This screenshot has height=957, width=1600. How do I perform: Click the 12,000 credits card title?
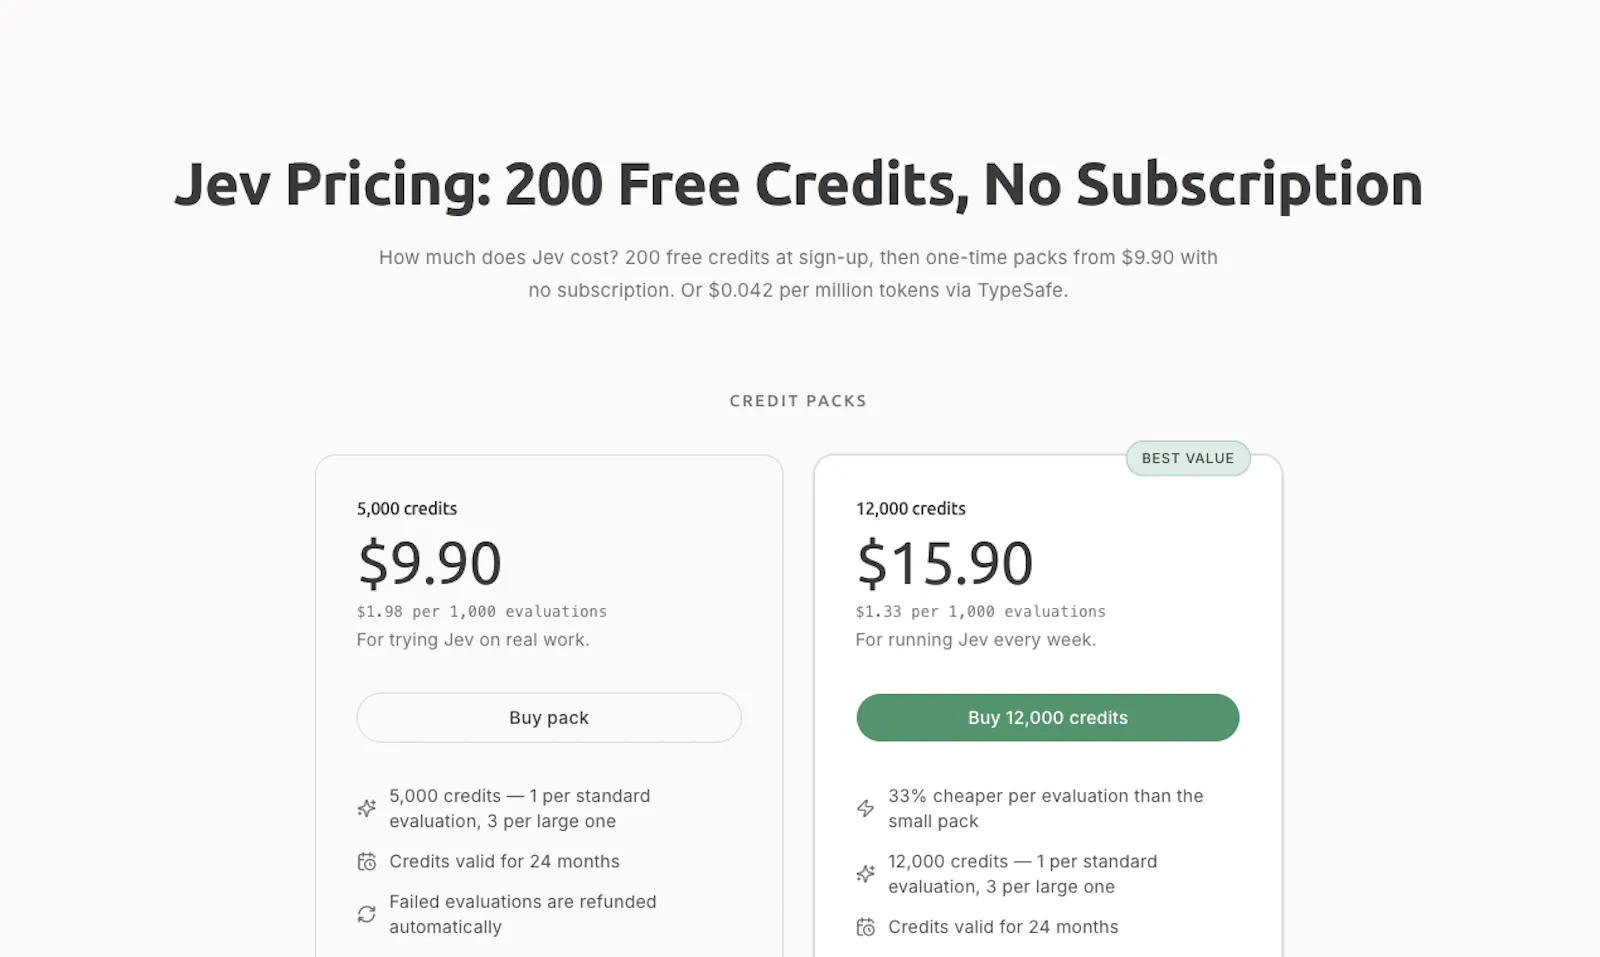coord(911,509)
